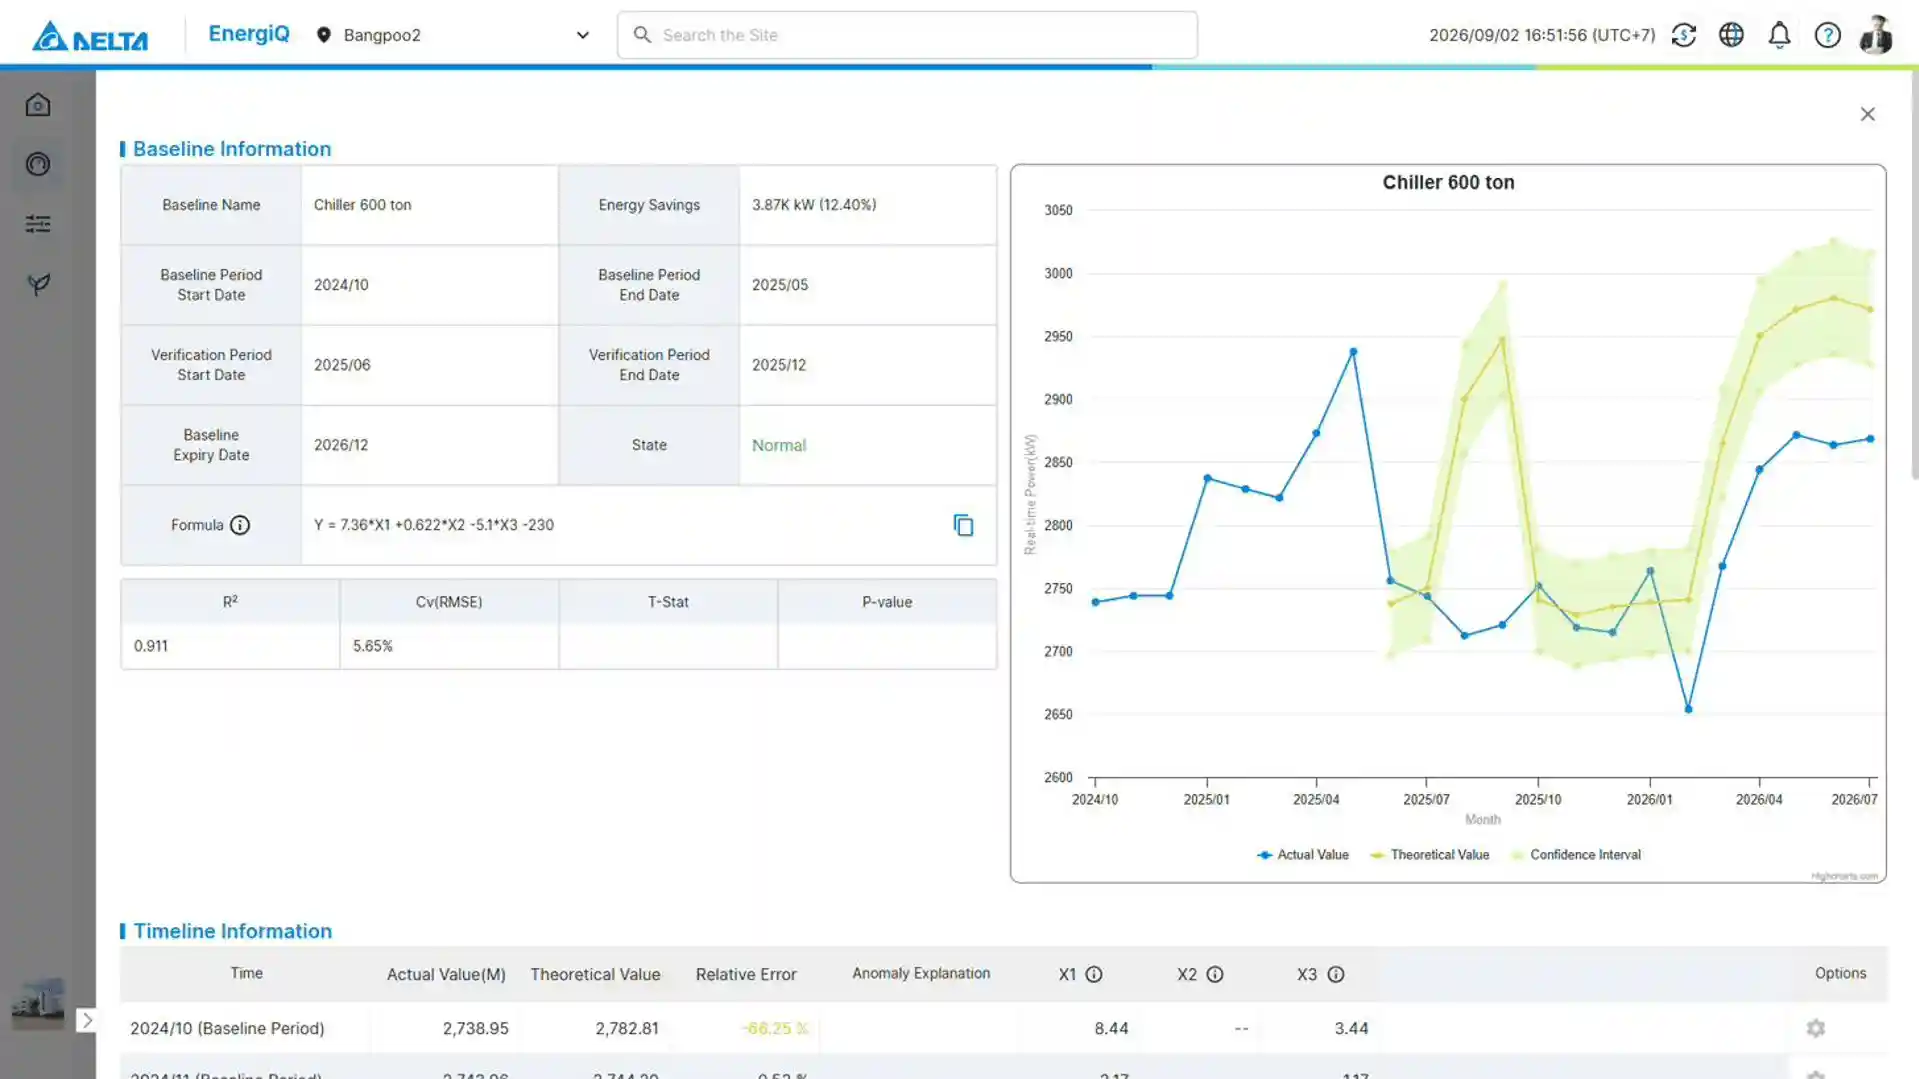Open the notifications bell
This screenshot has height=1079, width=1919.
[1779, 35]
